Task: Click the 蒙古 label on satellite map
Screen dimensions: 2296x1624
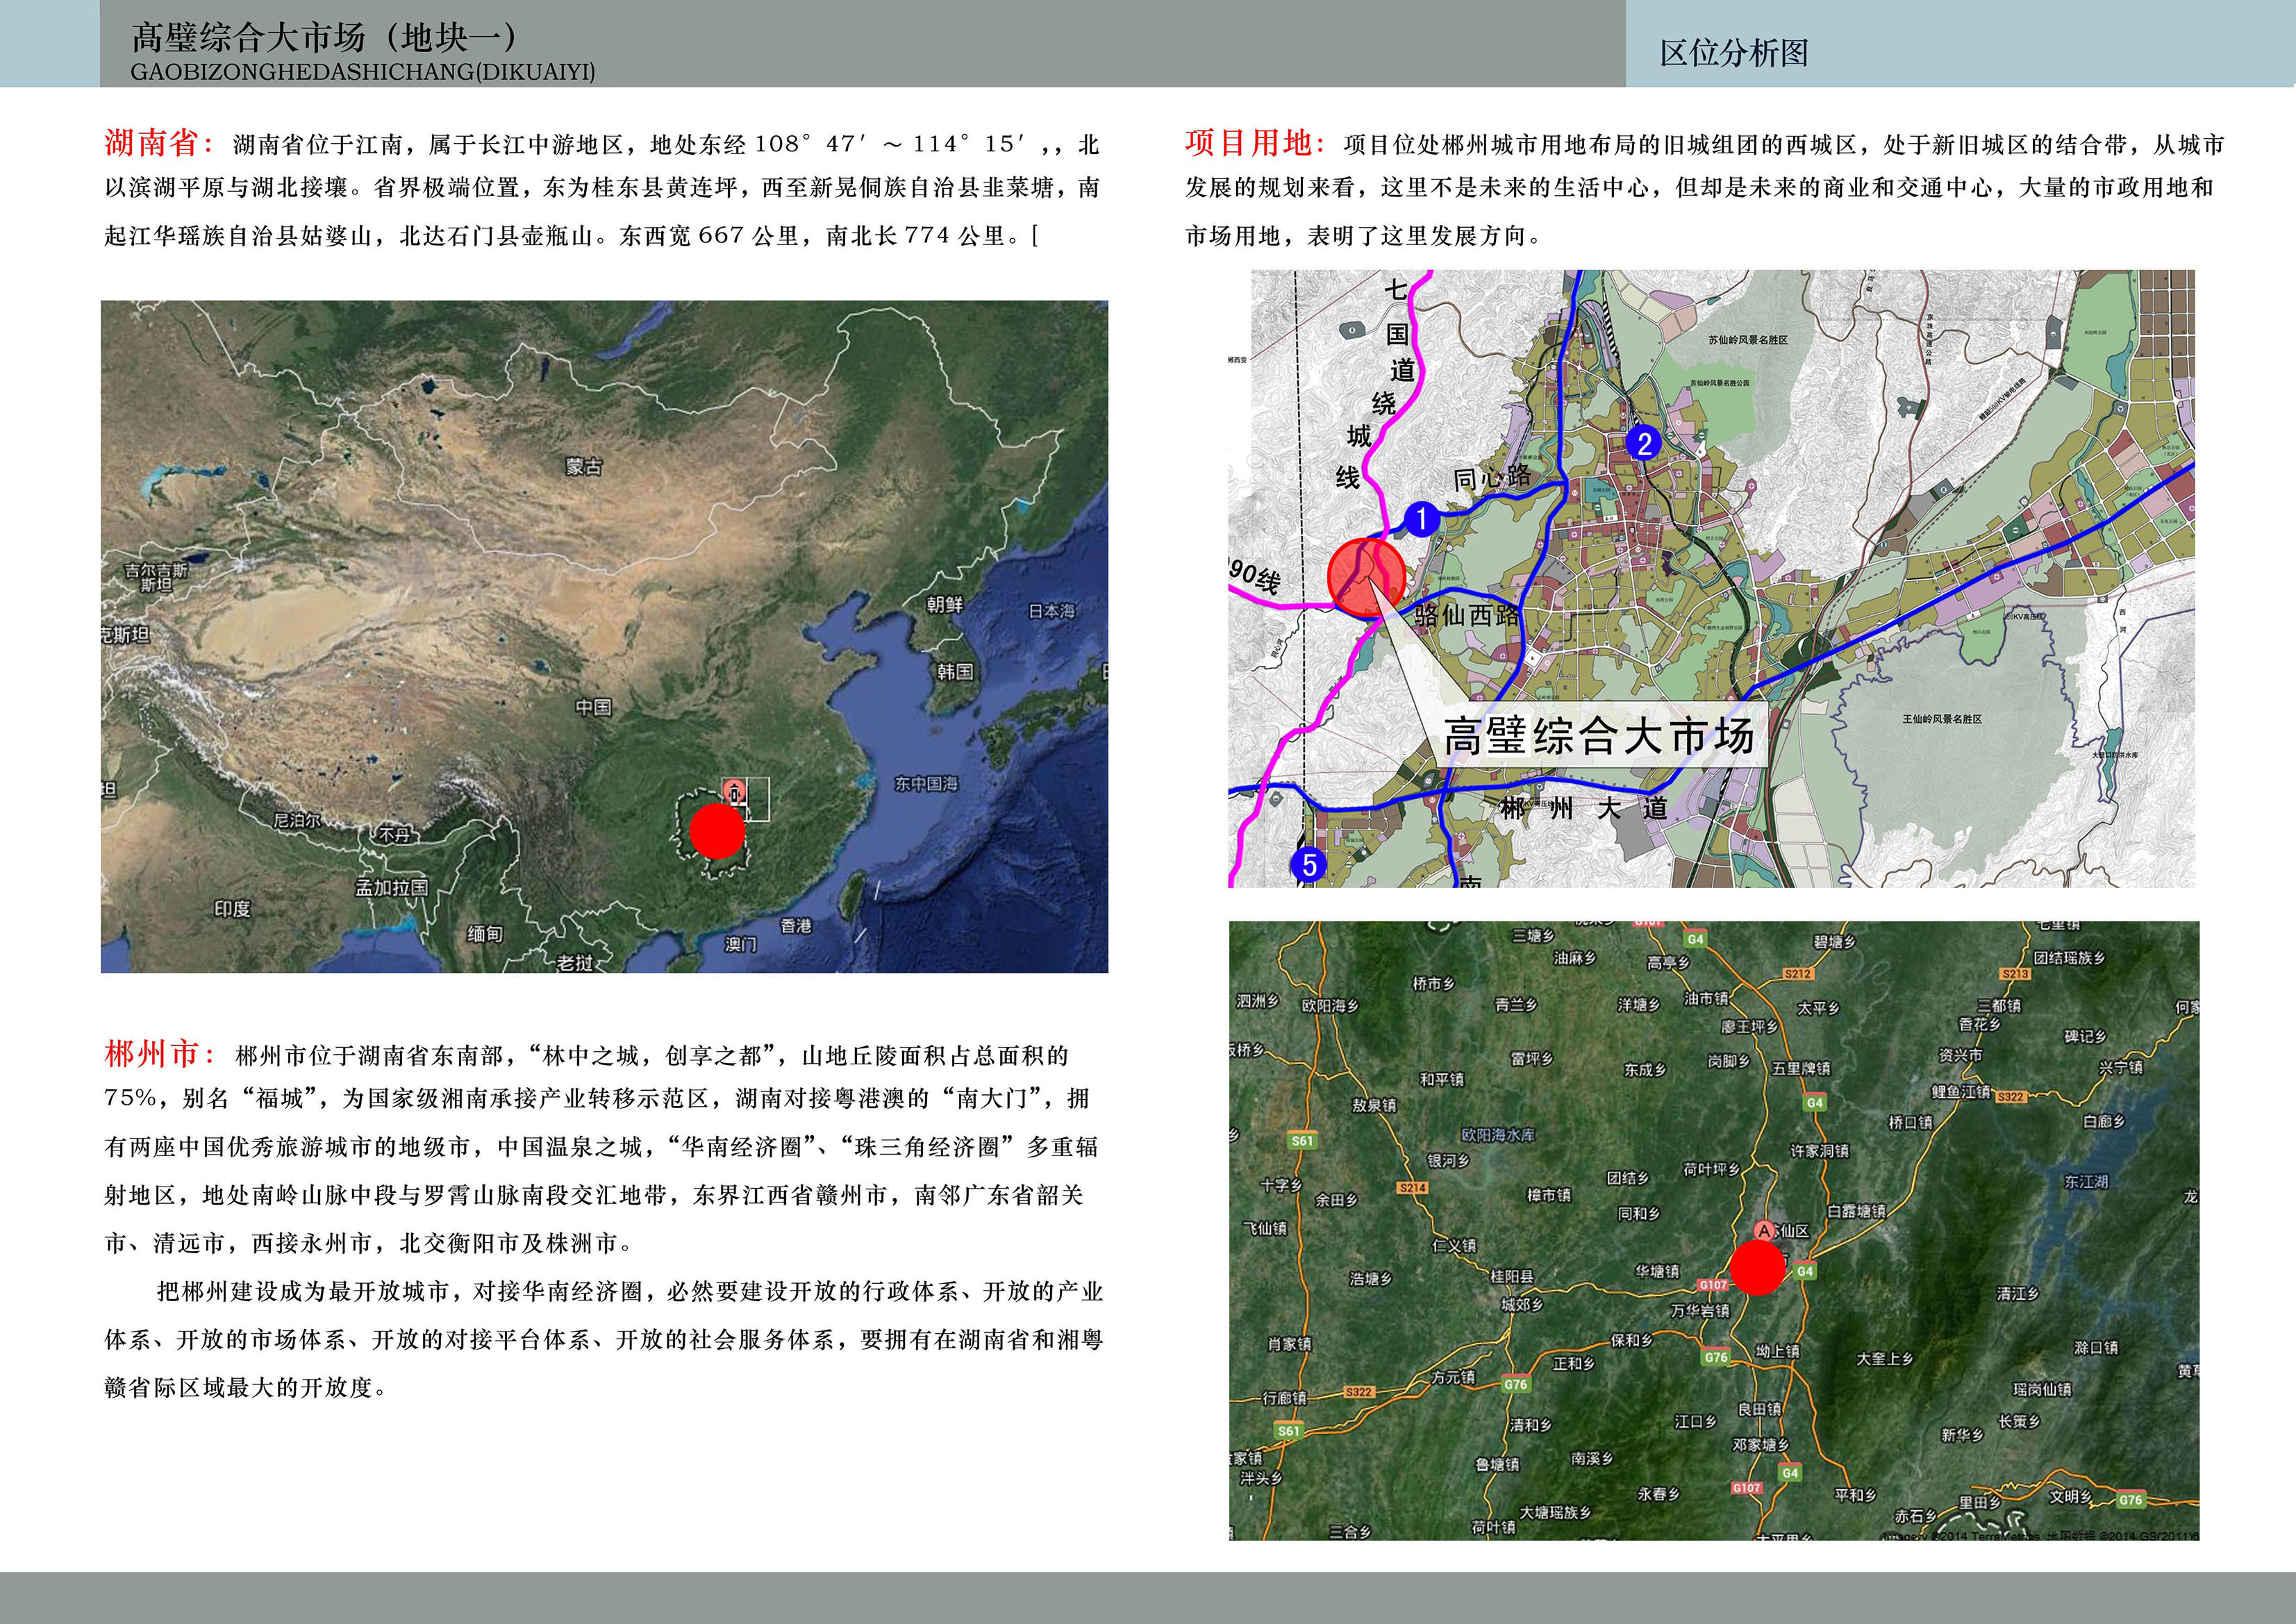Action: [x=583, y=467]
